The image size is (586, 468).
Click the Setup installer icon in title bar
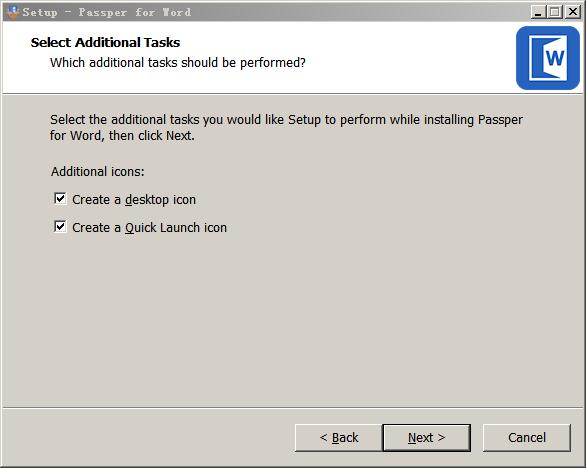point(13,12)
